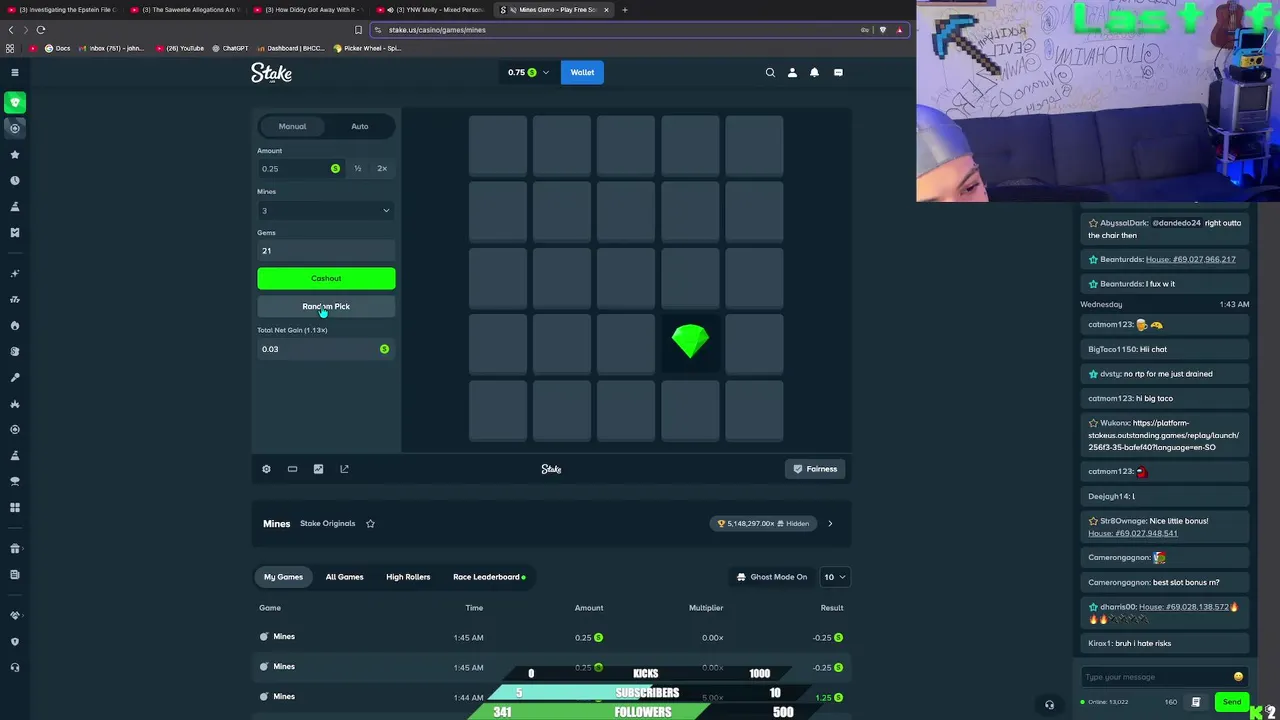This screenshot has height=720, width=1280.
Task: Click the green Cashout button
Action: (326, 278)
